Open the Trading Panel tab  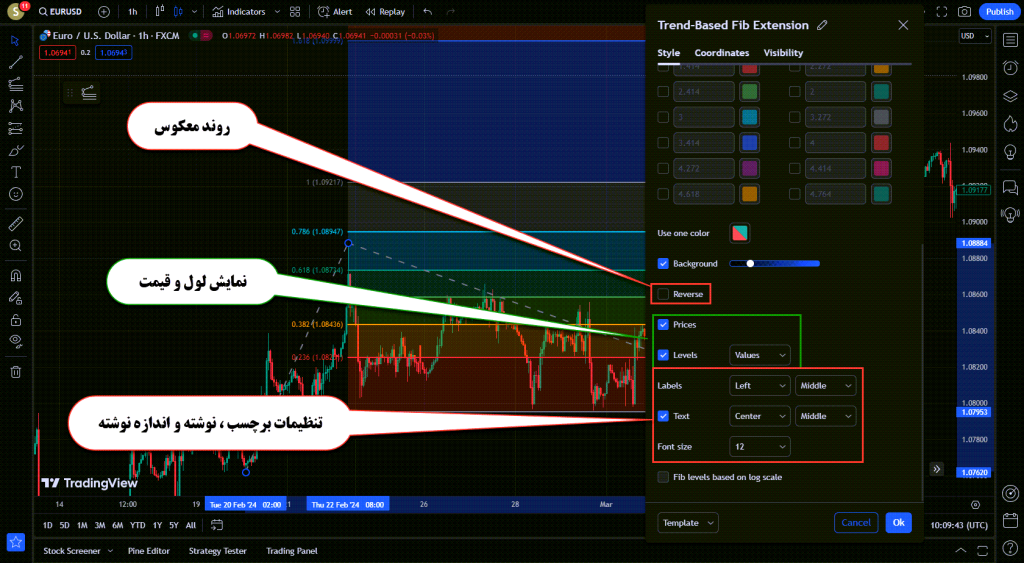coord(291,551)
